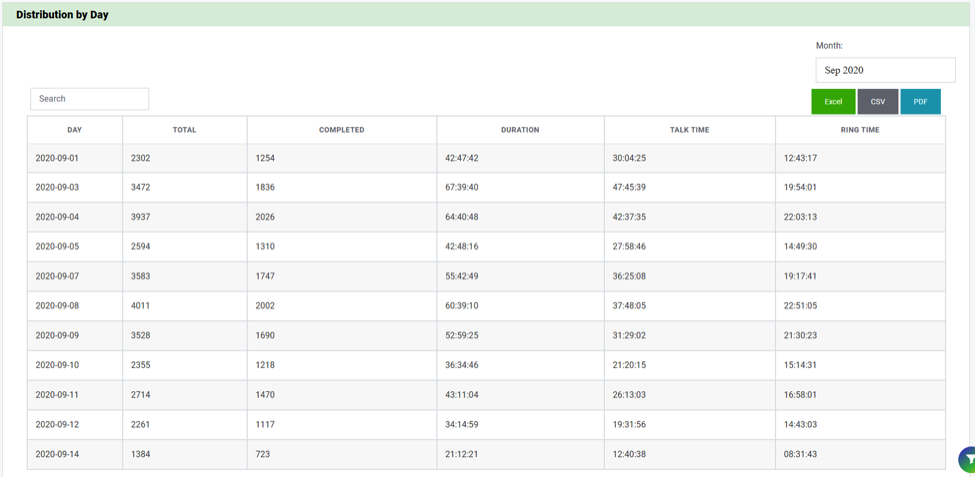The width and height of the screenshot is (975, 478).
Task: Select the ring time cell 14:43:03
Action: pos(800,425)
